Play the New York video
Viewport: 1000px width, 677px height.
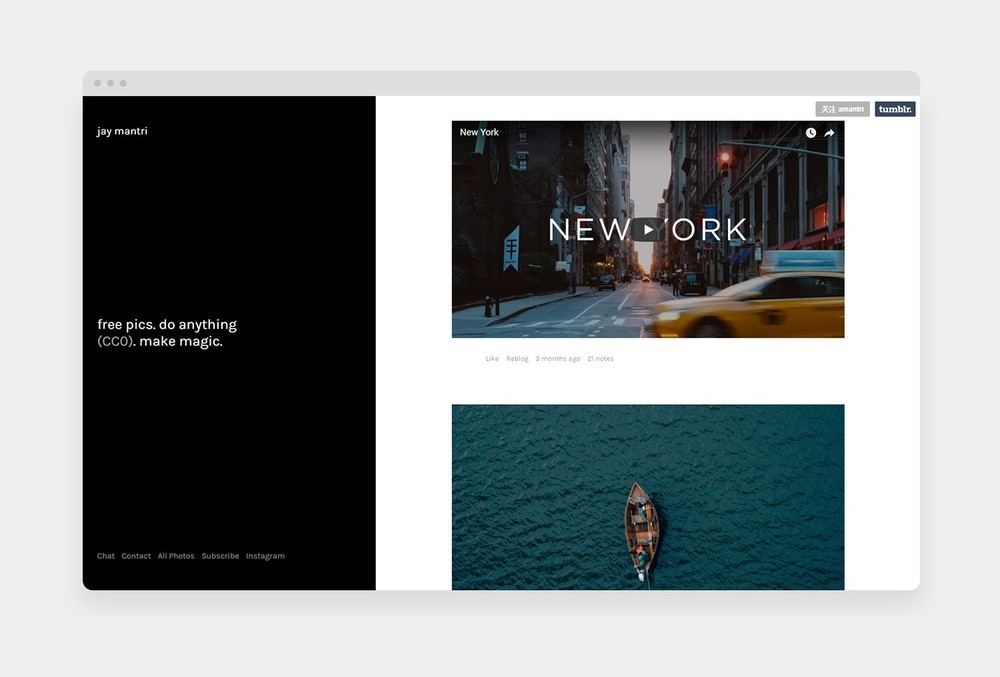648,230
